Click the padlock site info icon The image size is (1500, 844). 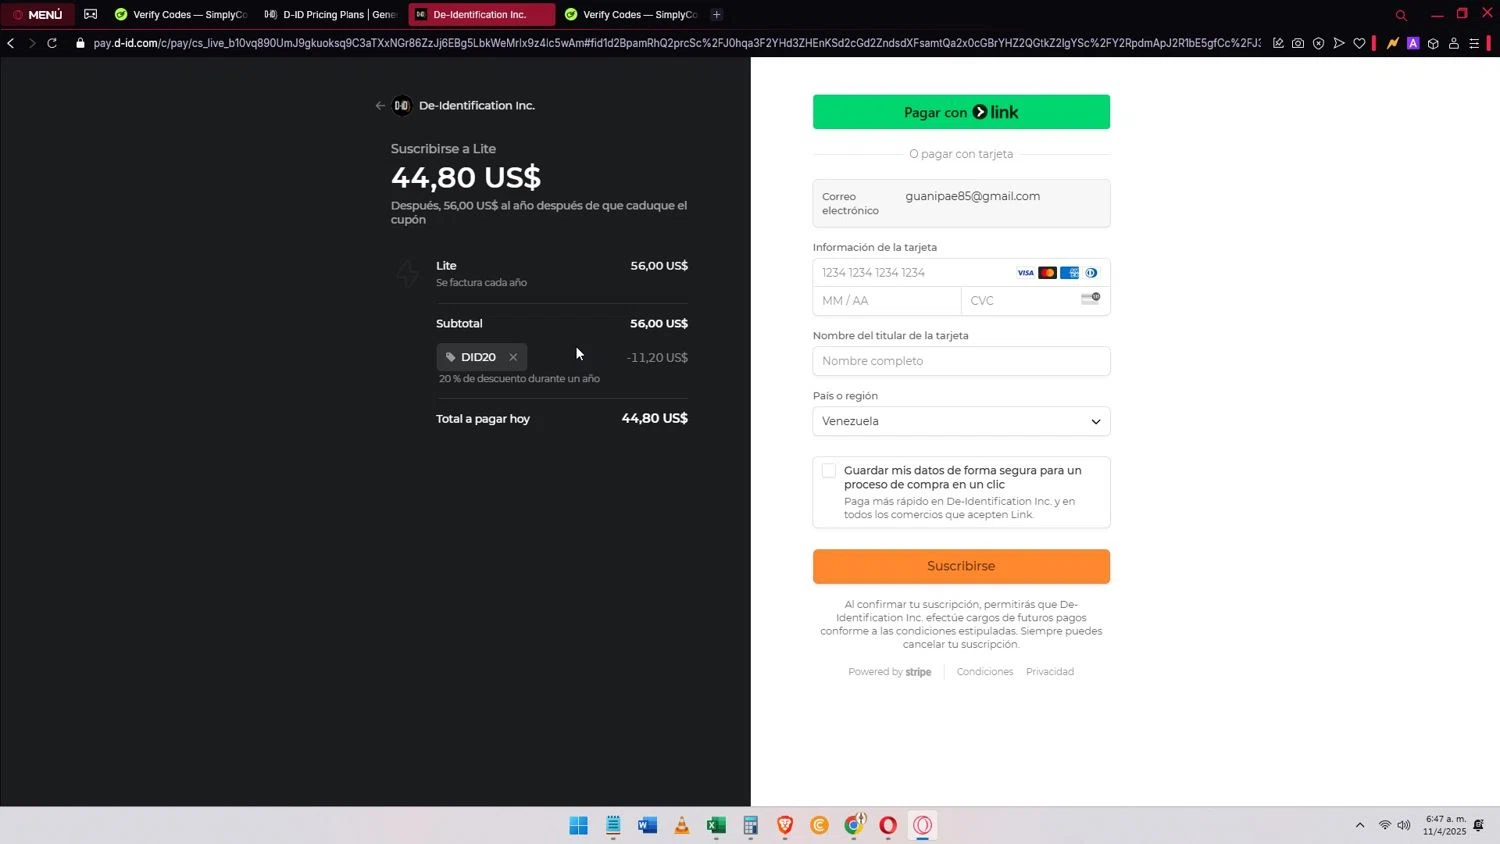tap(81, 43)
